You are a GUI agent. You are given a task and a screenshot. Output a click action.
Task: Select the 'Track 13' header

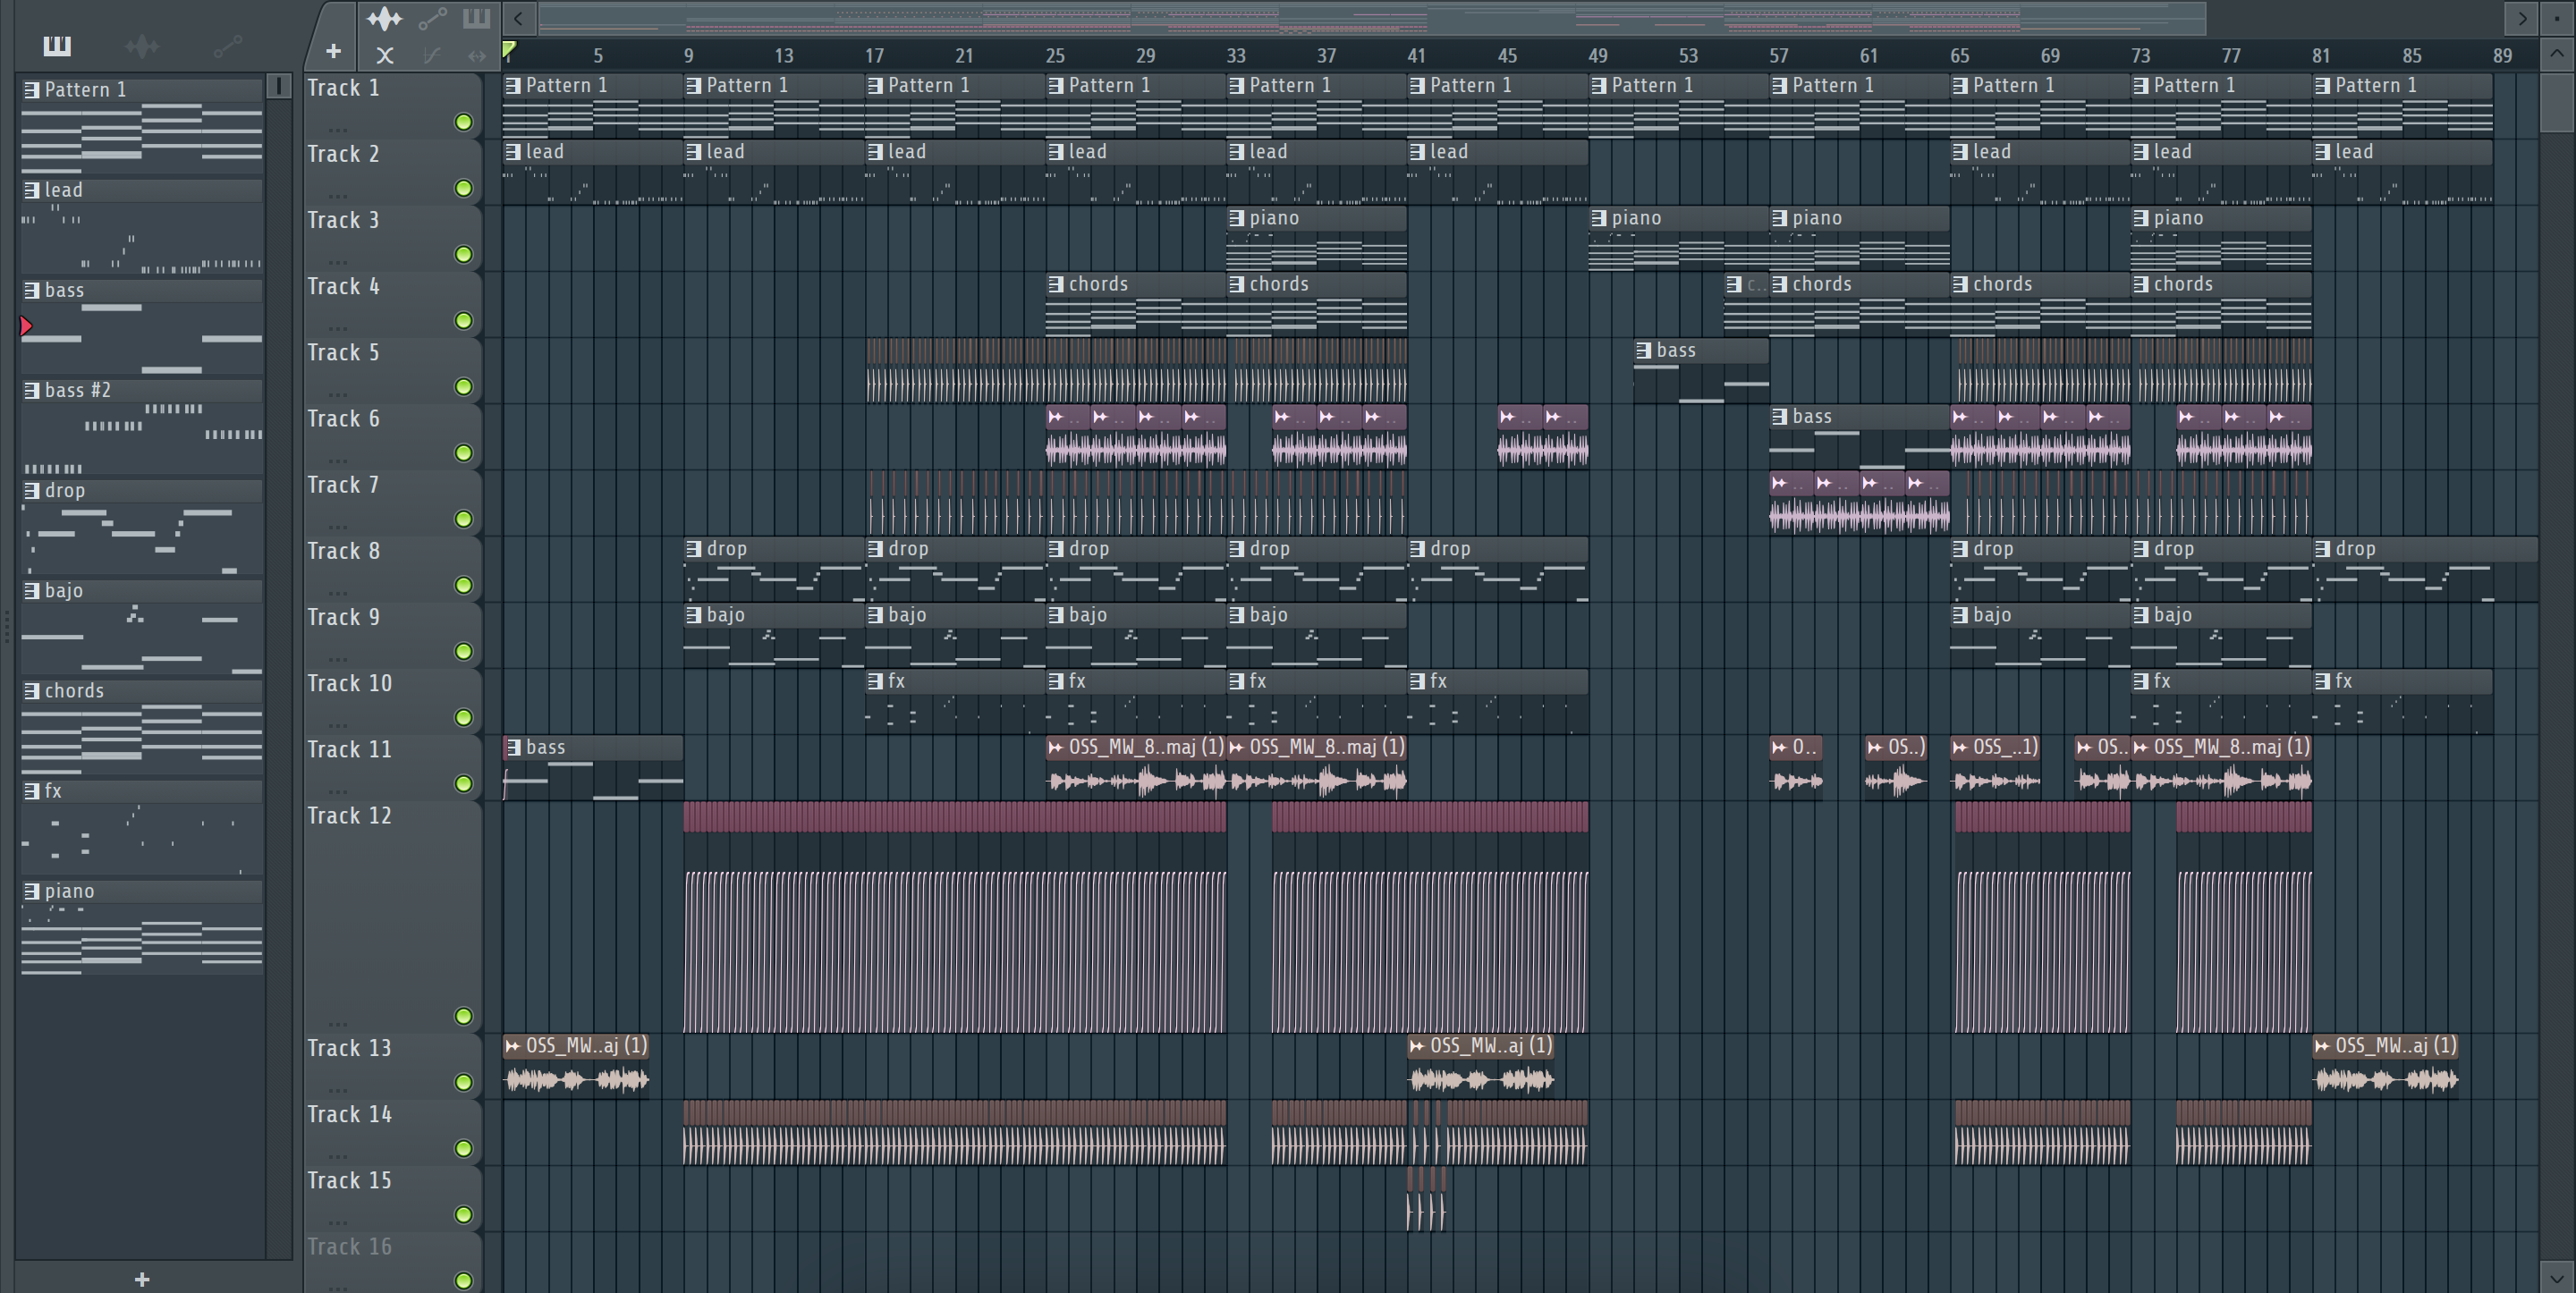click(x=392, y=1066)
